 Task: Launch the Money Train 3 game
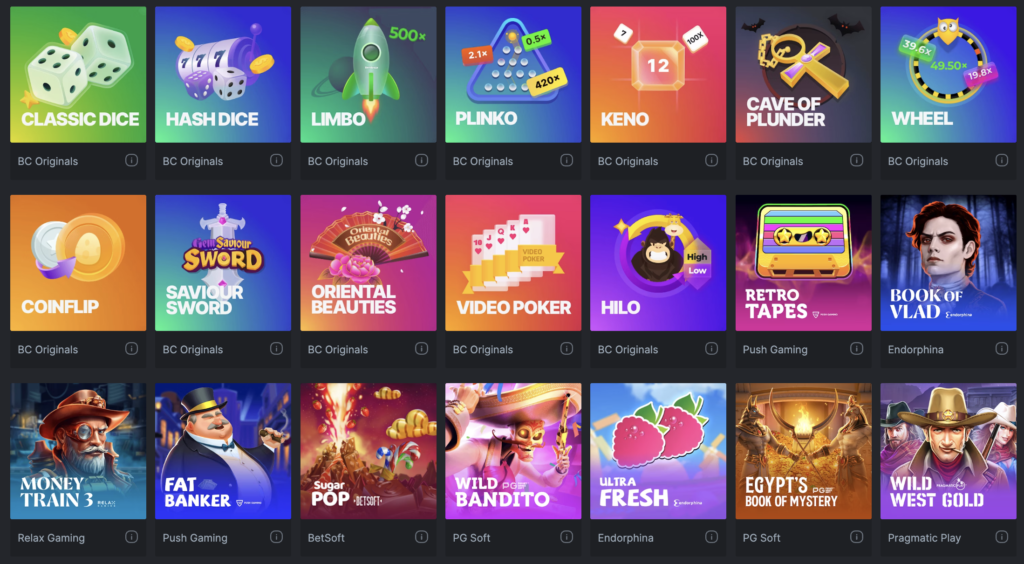pyautogui.click(x=78, y=451)
